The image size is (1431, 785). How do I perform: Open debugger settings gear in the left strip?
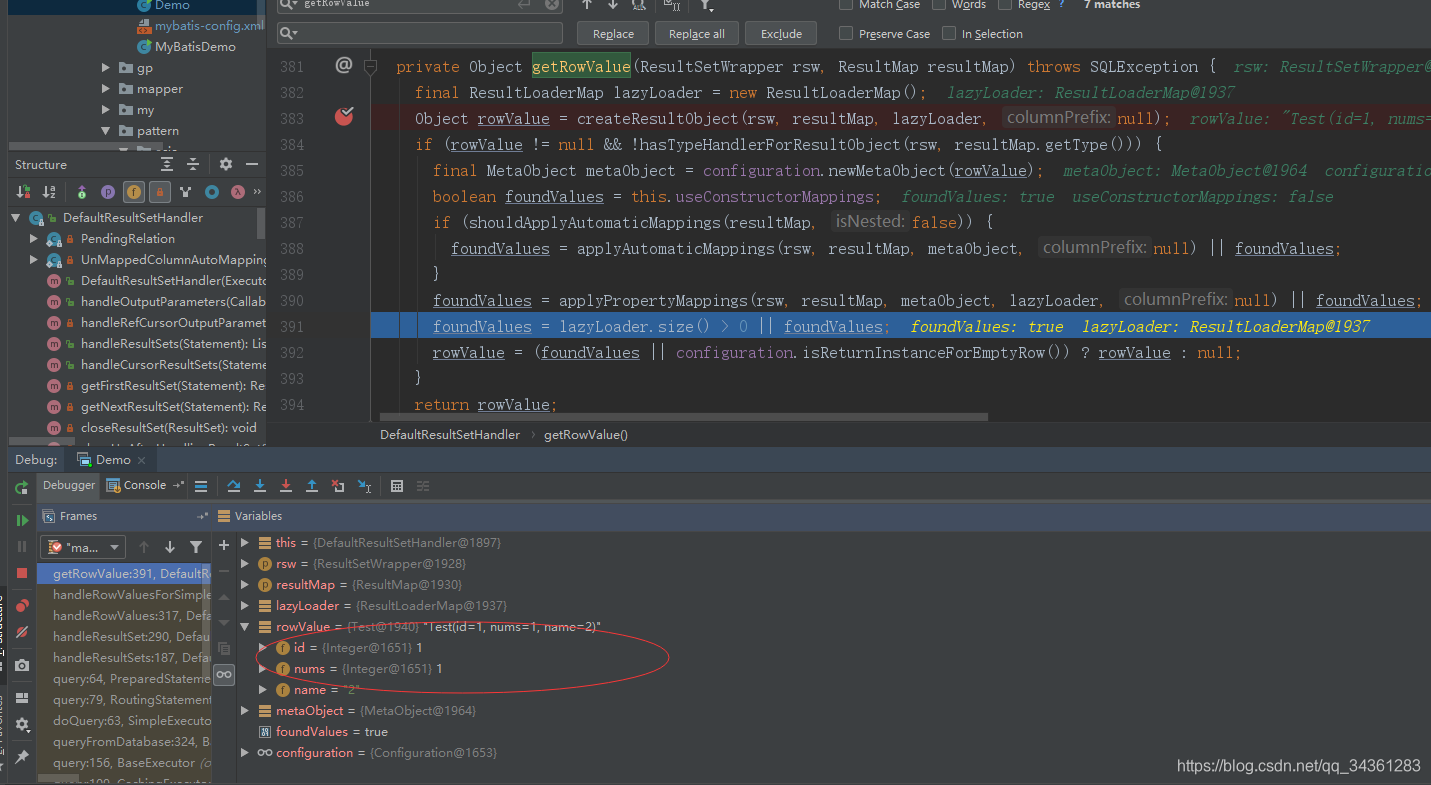coord(22,724)
